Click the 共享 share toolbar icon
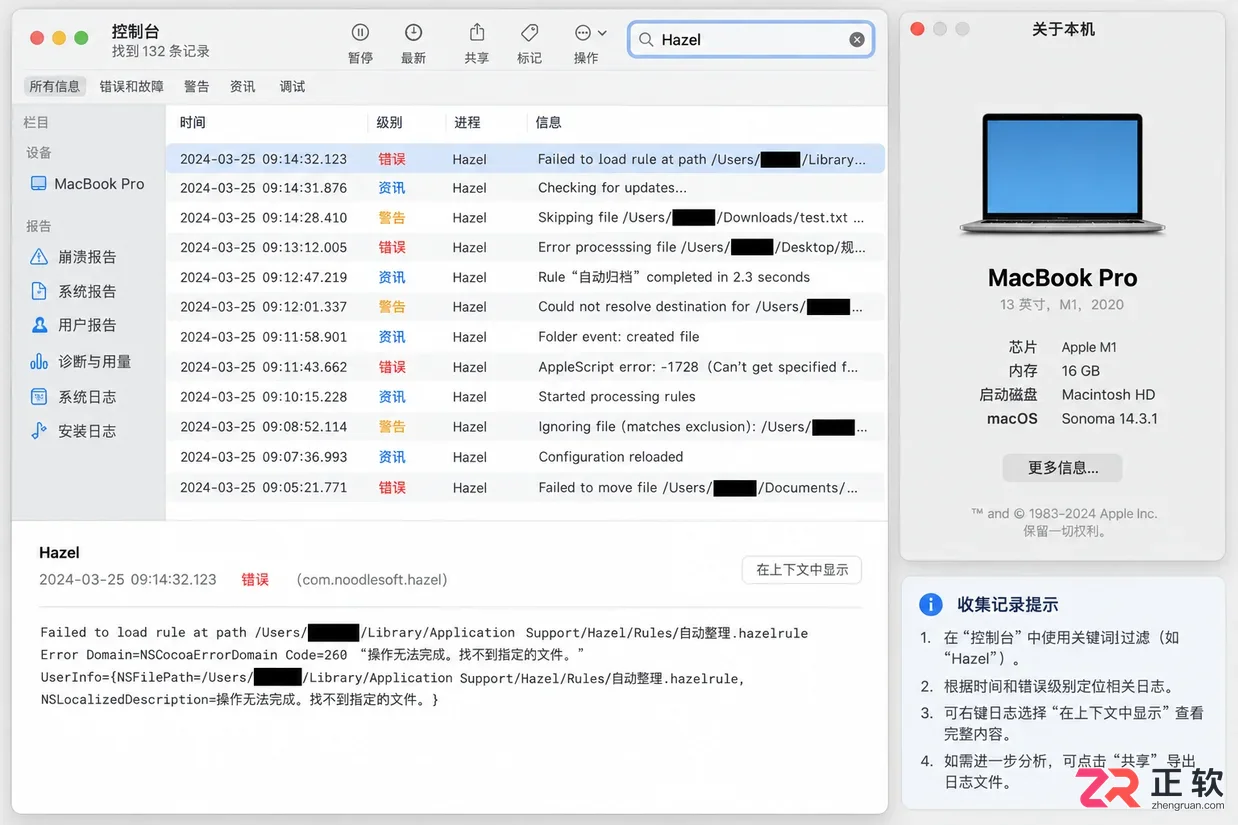 pos(477,33)
